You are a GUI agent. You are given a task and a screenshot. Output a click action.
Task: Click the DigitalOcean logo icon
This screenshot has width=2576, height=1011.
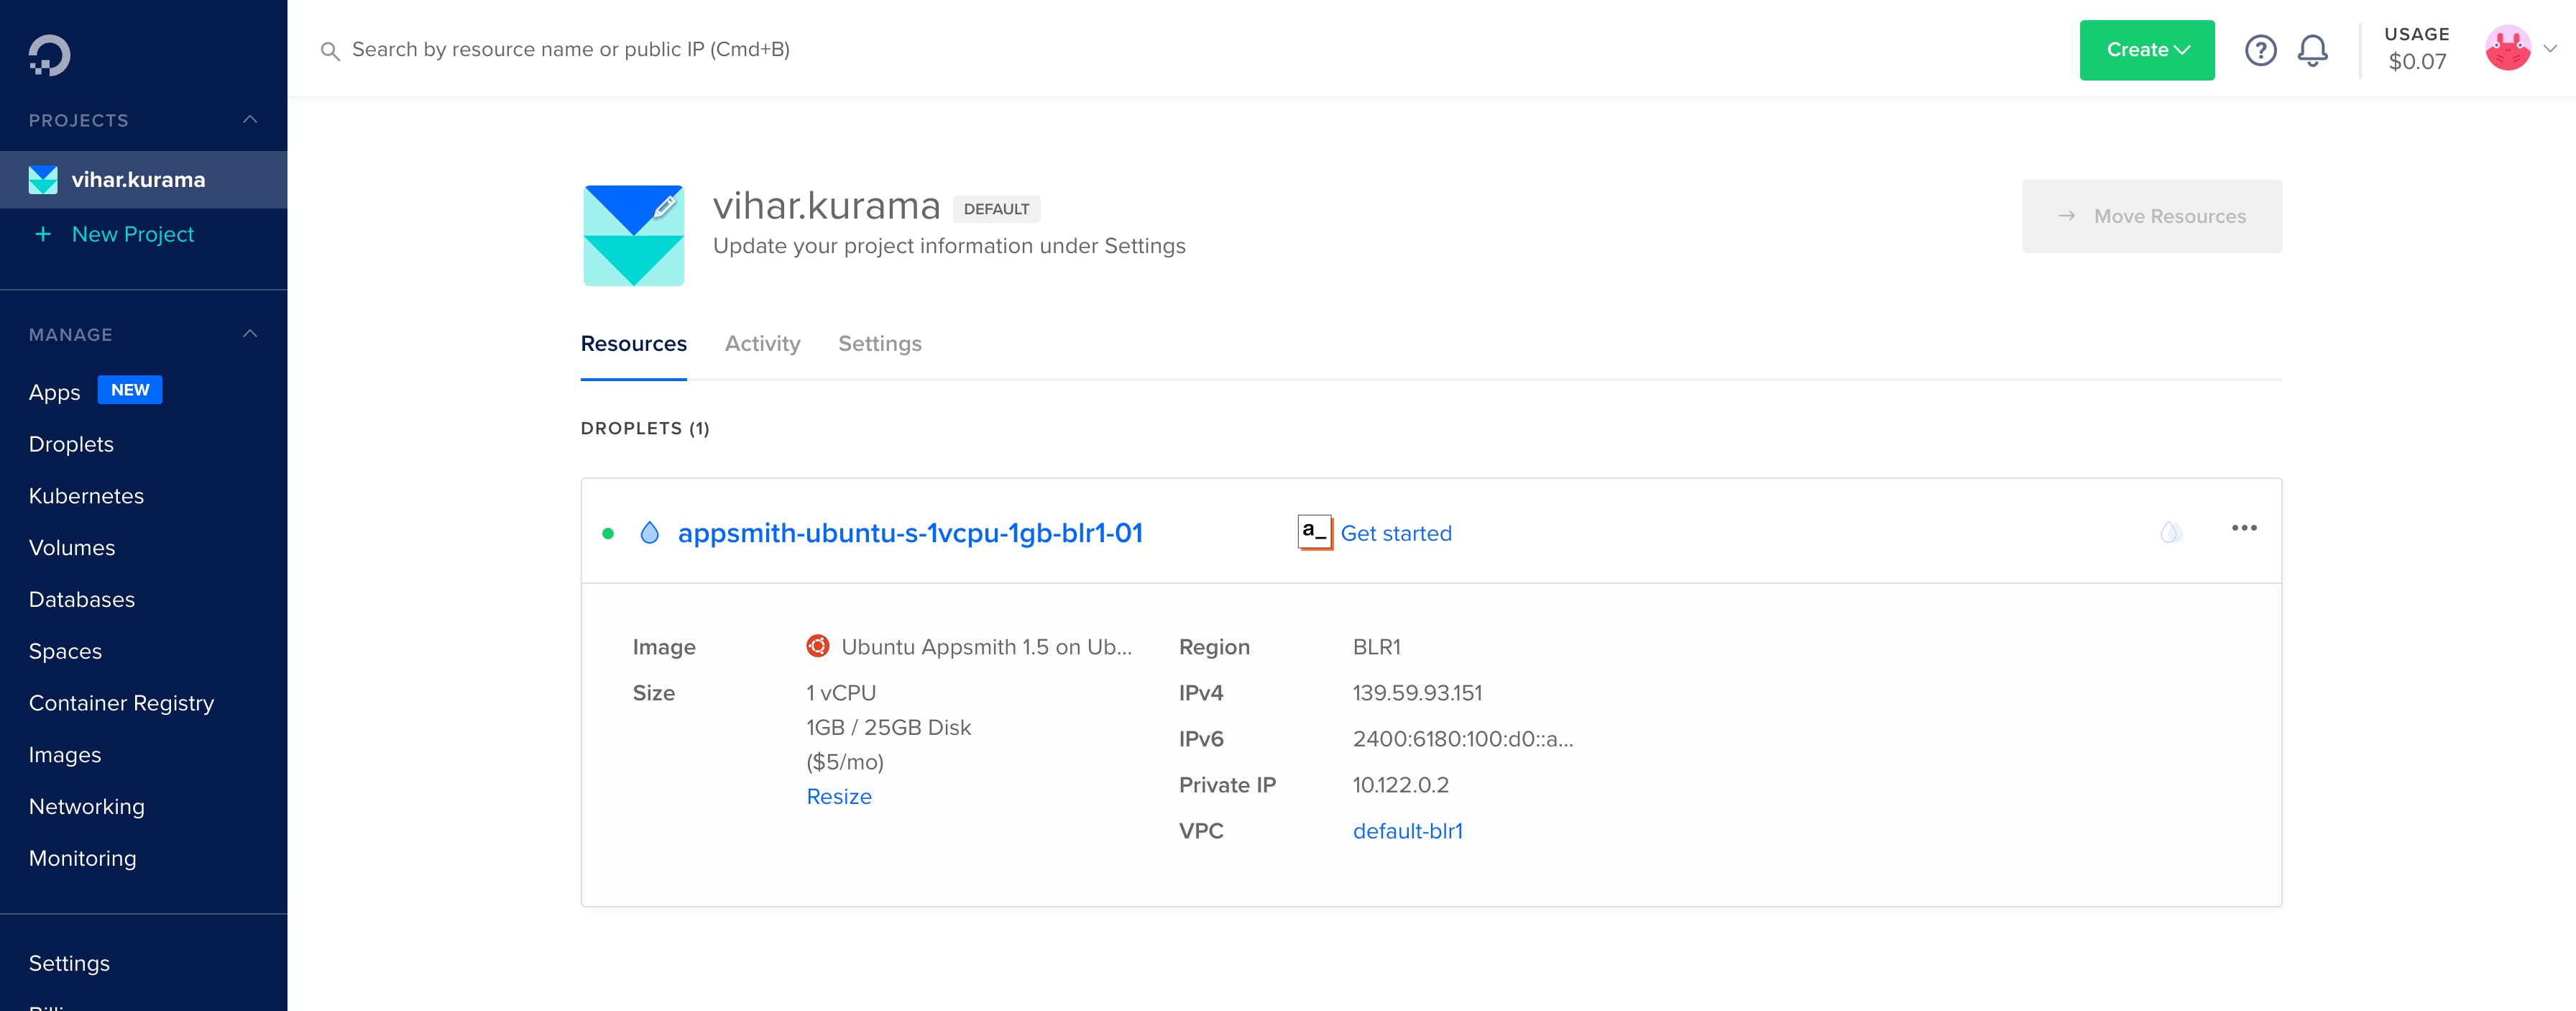coord(49,55)
